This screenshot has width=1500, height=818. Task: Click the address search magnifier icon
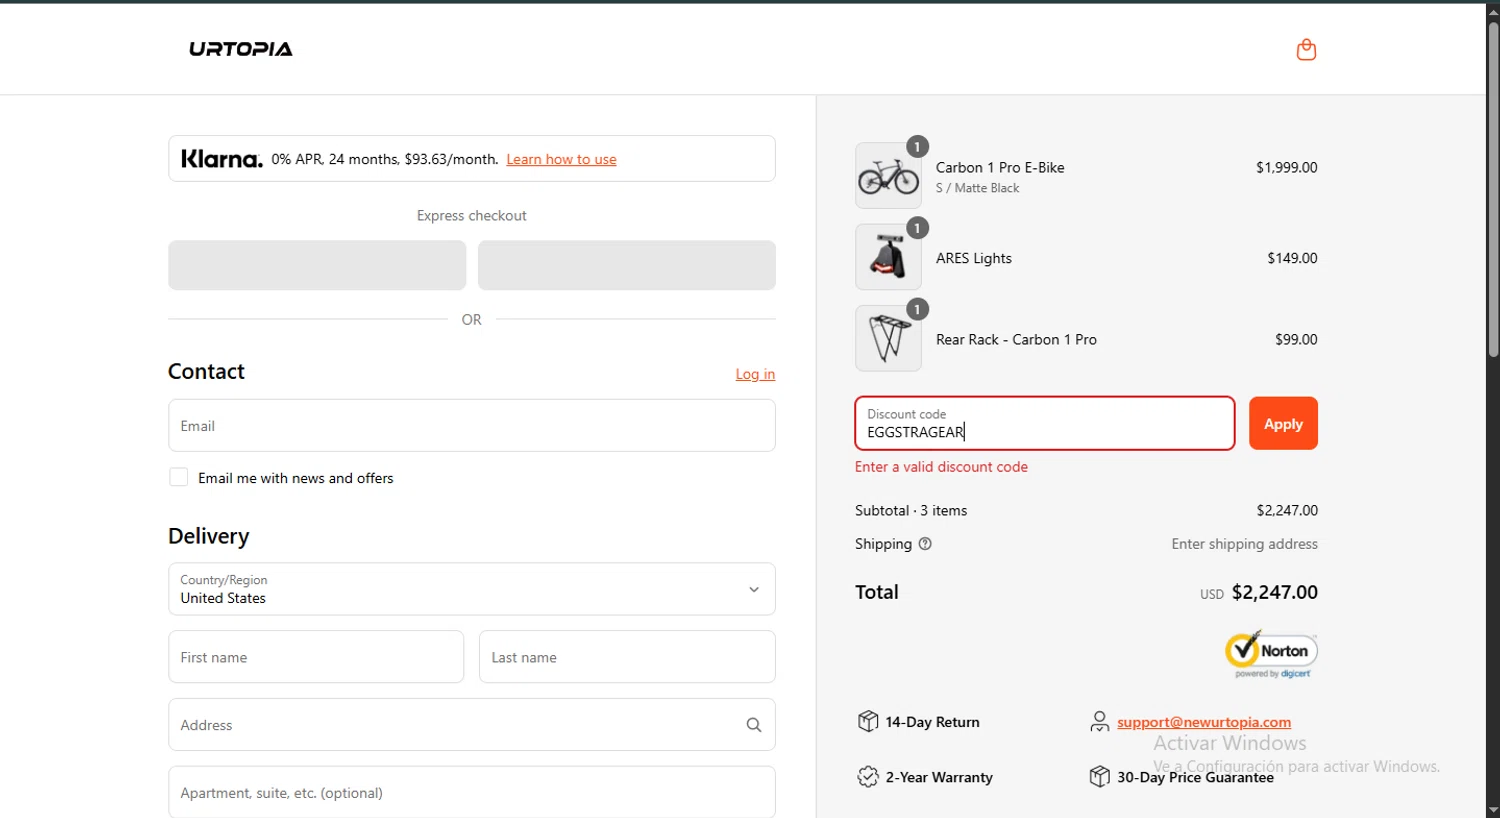(754, 725)
